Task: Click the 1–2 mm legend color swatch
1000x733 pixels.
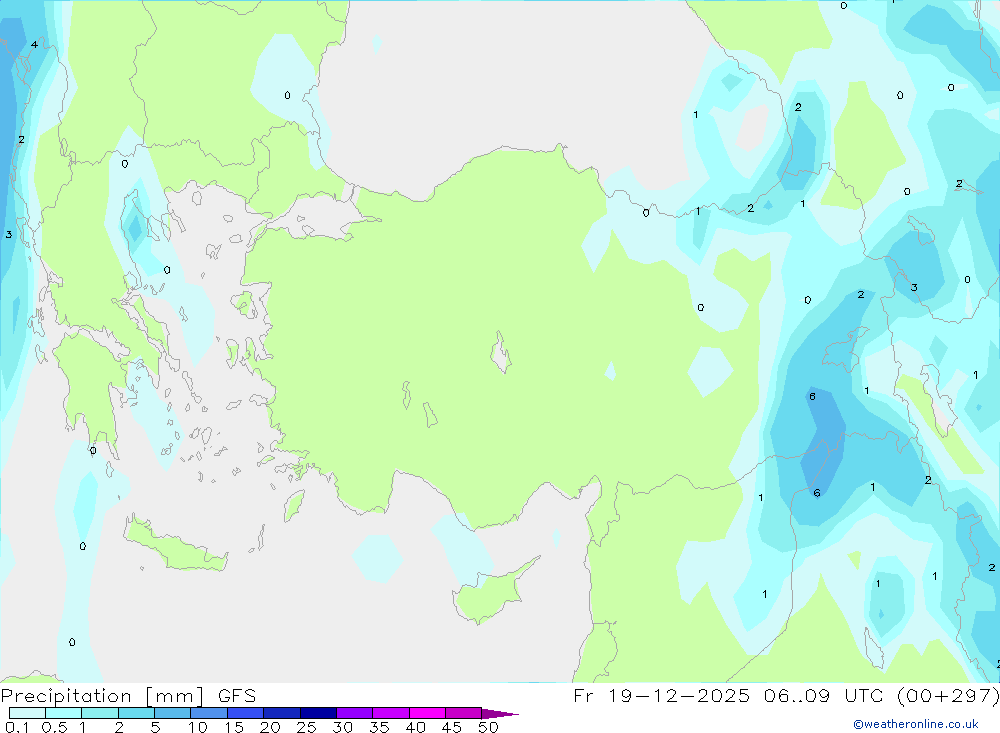Action: point(99,713)
